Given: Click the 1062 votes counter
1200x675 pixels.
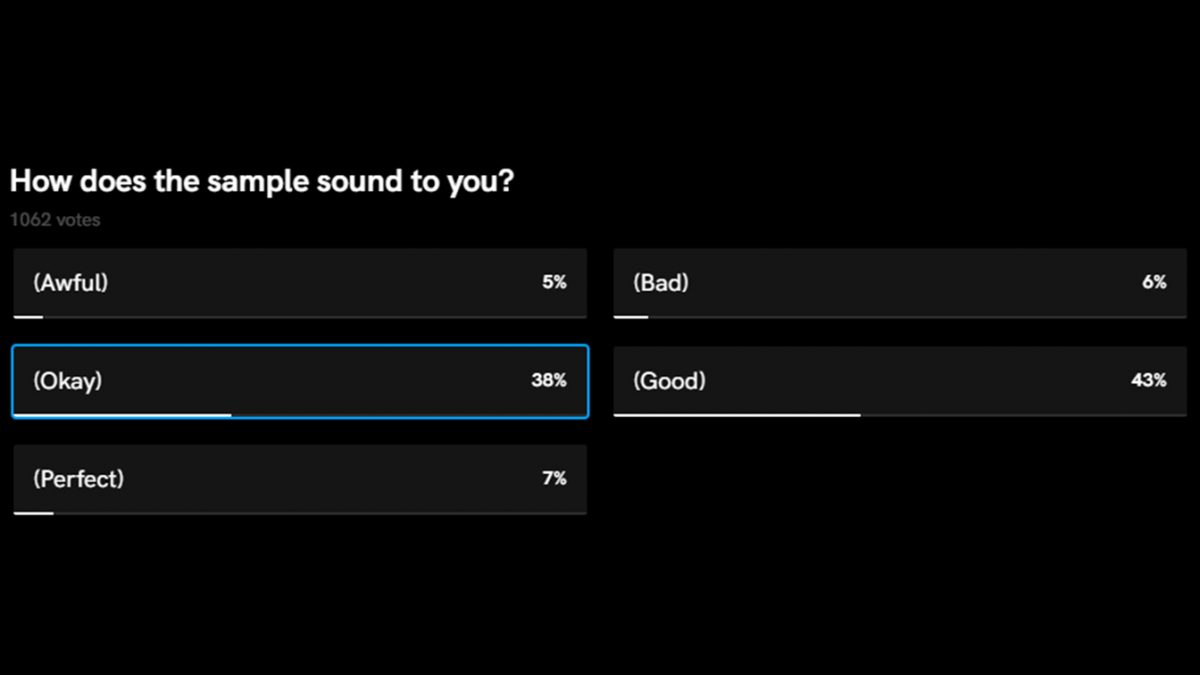Looking at the screenshot, I should [55, 220].
